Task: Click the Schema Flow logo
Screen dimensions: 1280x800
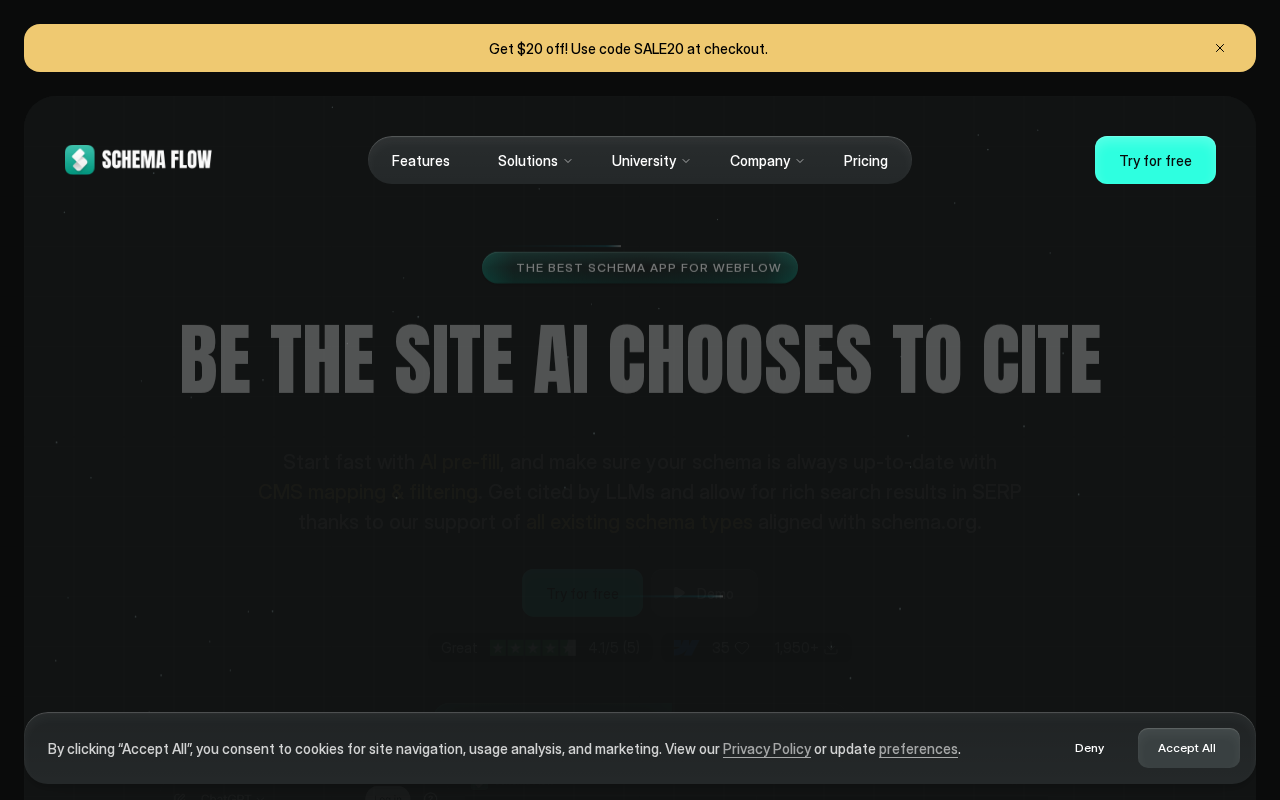Action: point(138,160)
